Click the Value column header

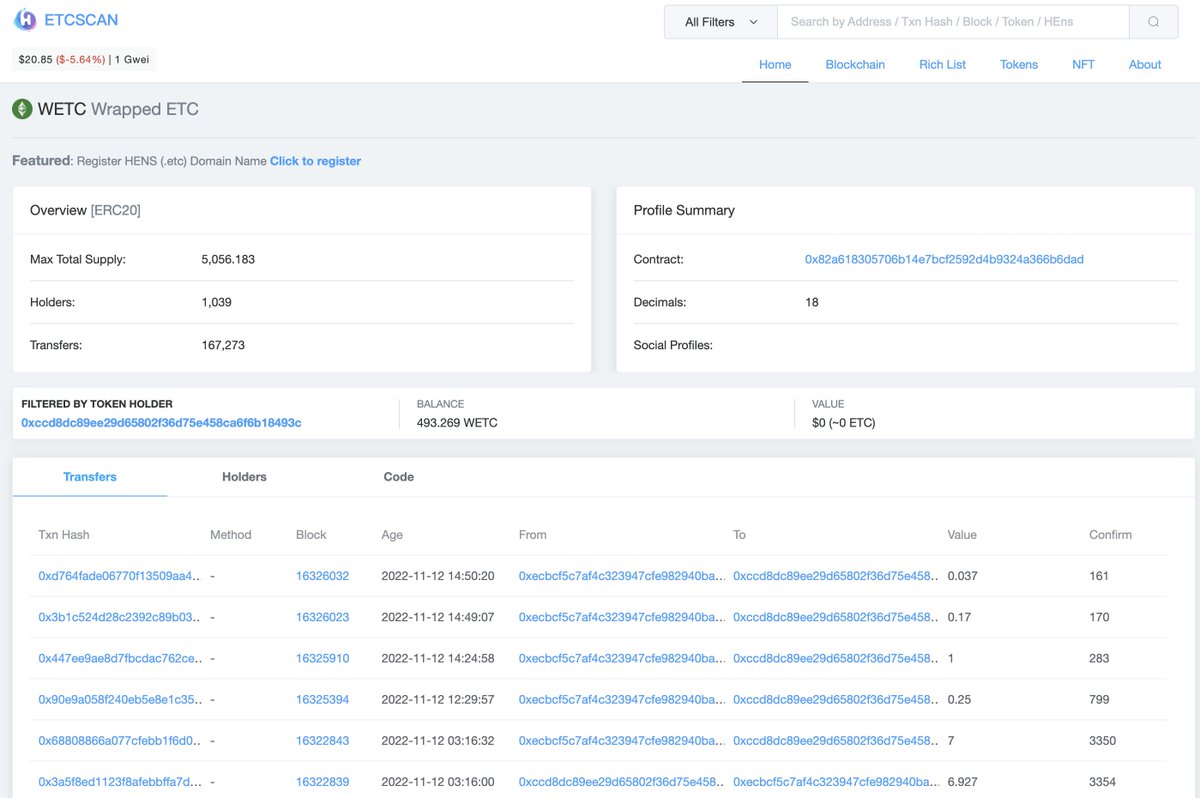(x=962, y=535)
